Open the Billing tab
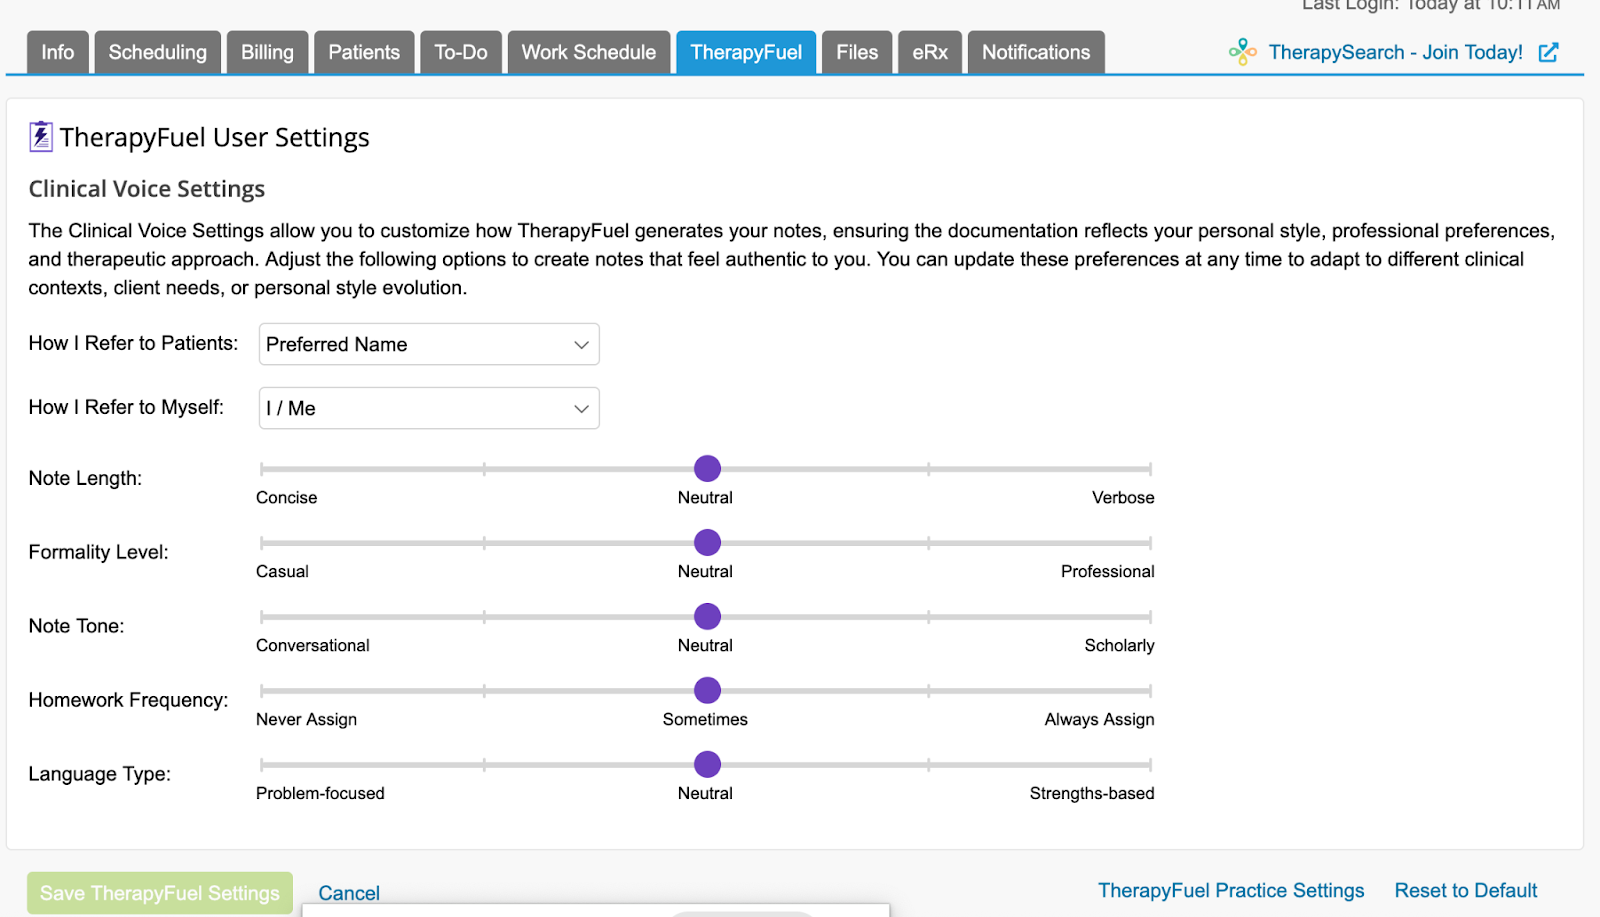The width and height of the screenshot is (1600, 917). pyautogui.click(x=267, y=52)
